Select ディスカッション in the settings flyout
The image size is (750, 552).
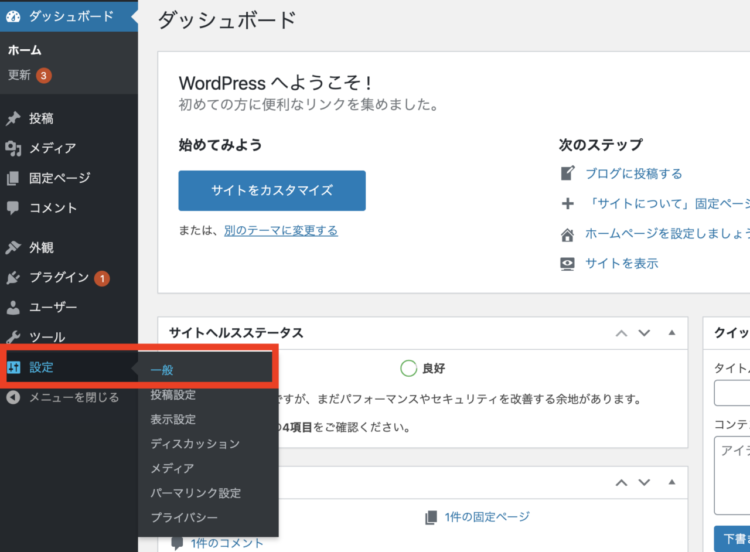point(195,444)
